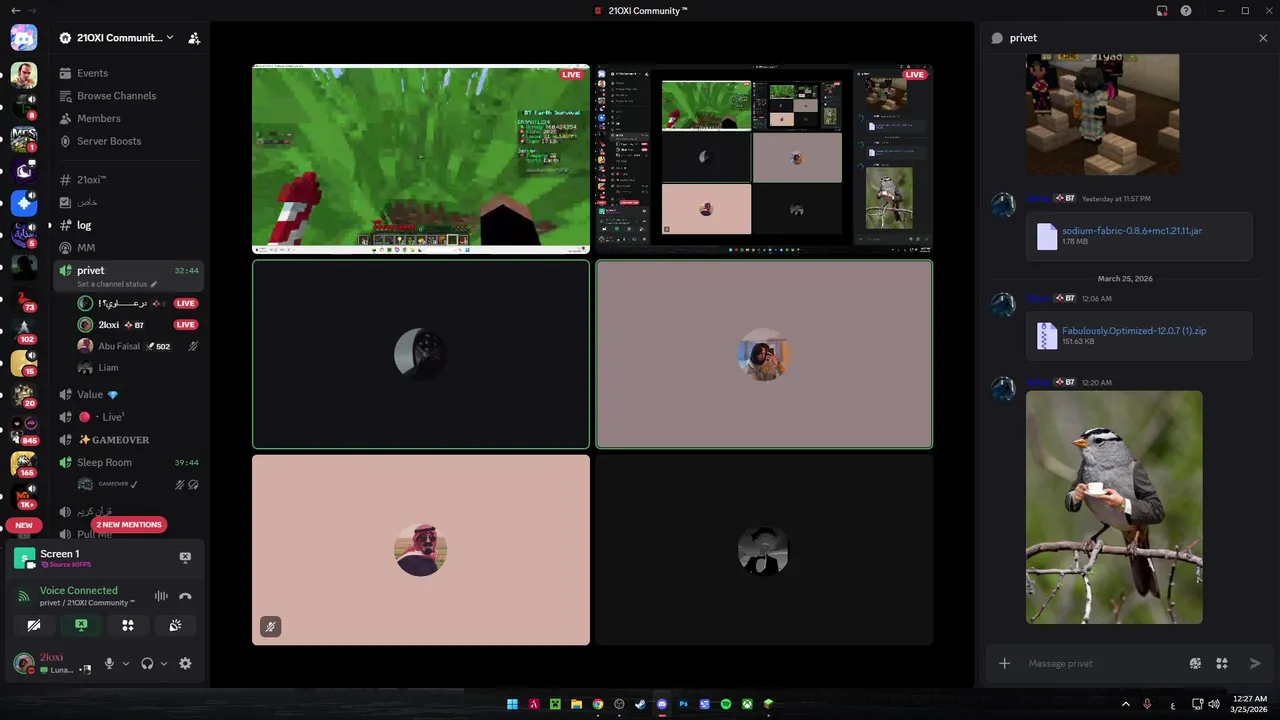Turn on camera in voice panel
The image size is (1280, 720).
(34, 626)
